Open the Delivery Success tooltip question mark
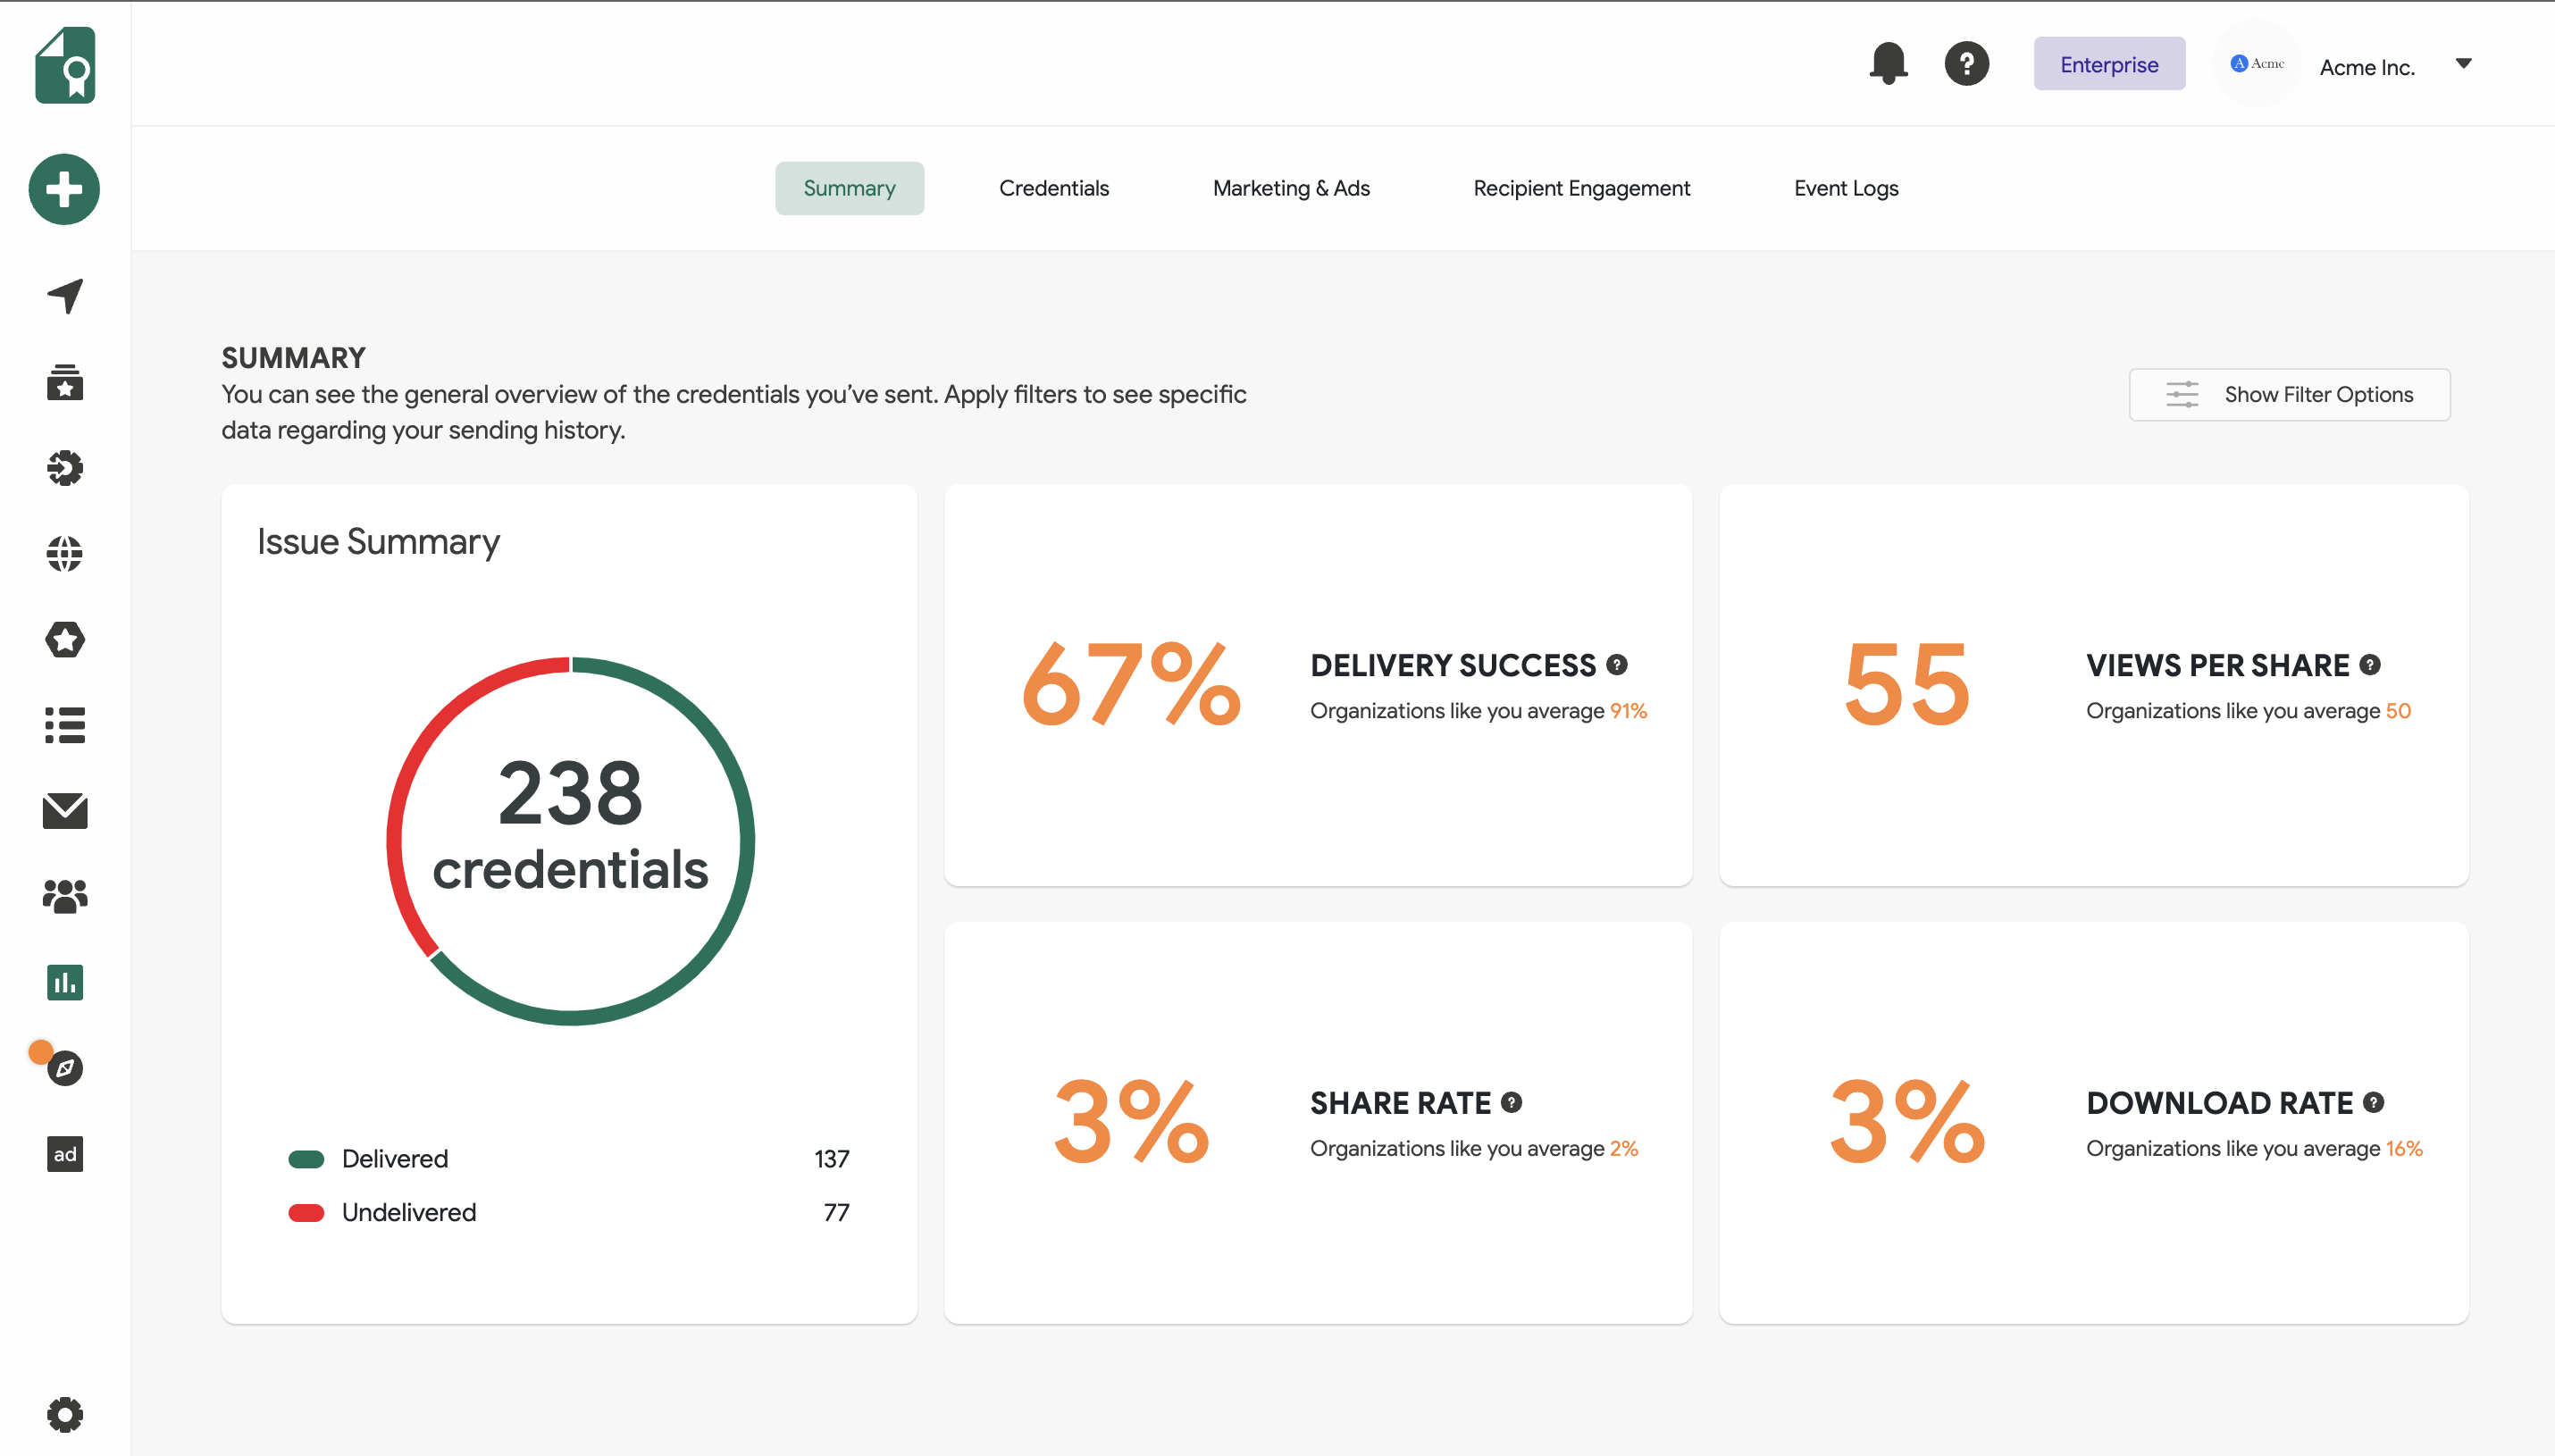 (x=1617, y=664)
